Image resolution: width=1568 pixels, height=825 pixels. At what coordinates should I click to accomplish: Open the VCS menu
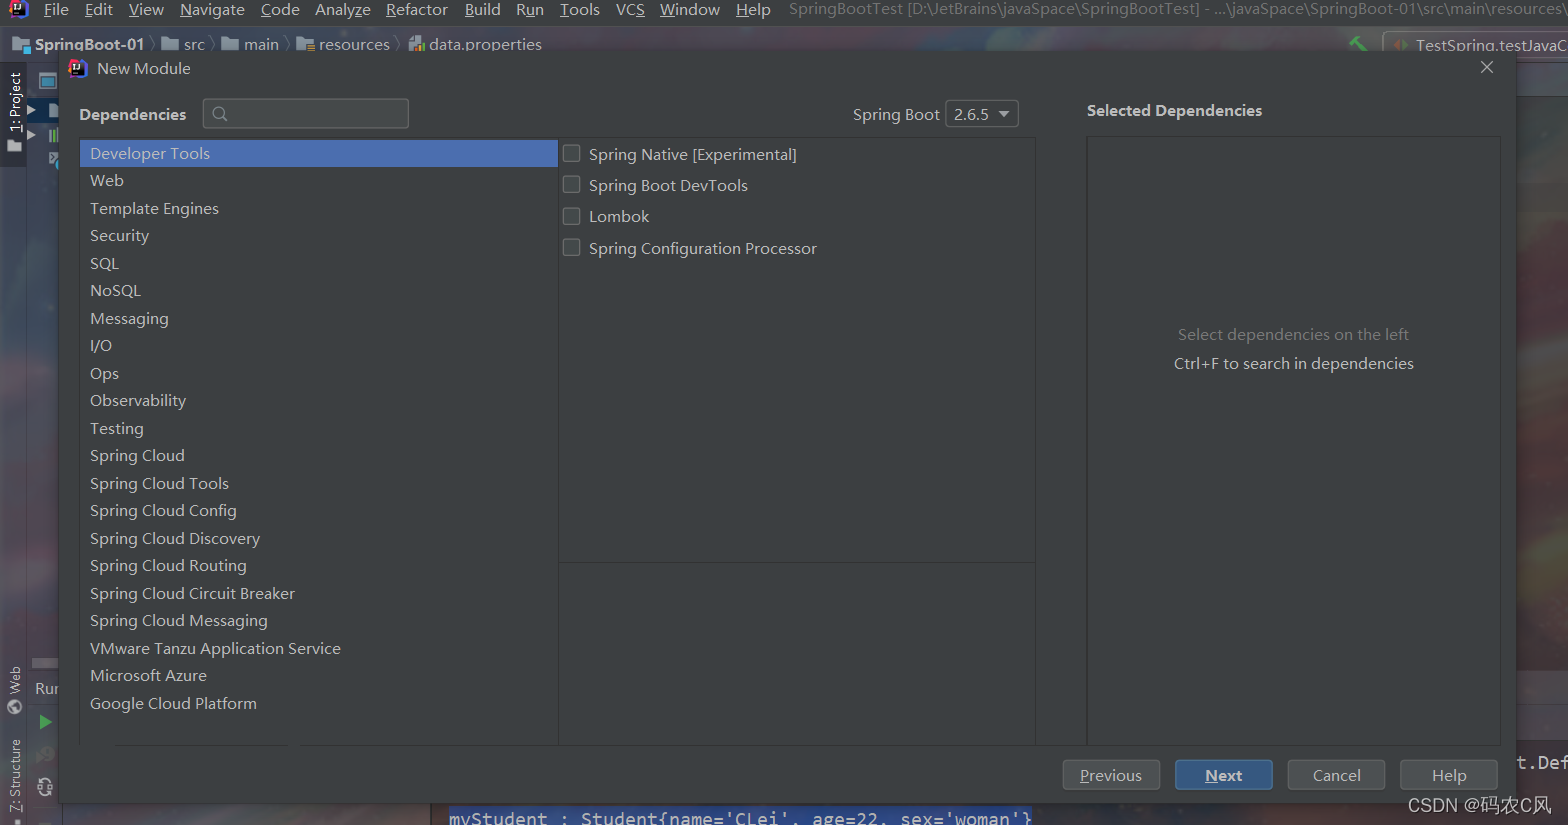pos(630,9)
